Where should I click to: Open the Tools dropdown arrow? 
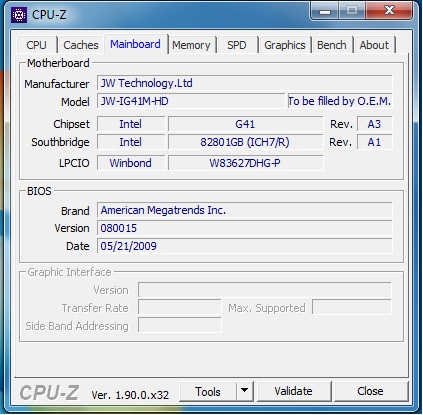tap(245, 391)
